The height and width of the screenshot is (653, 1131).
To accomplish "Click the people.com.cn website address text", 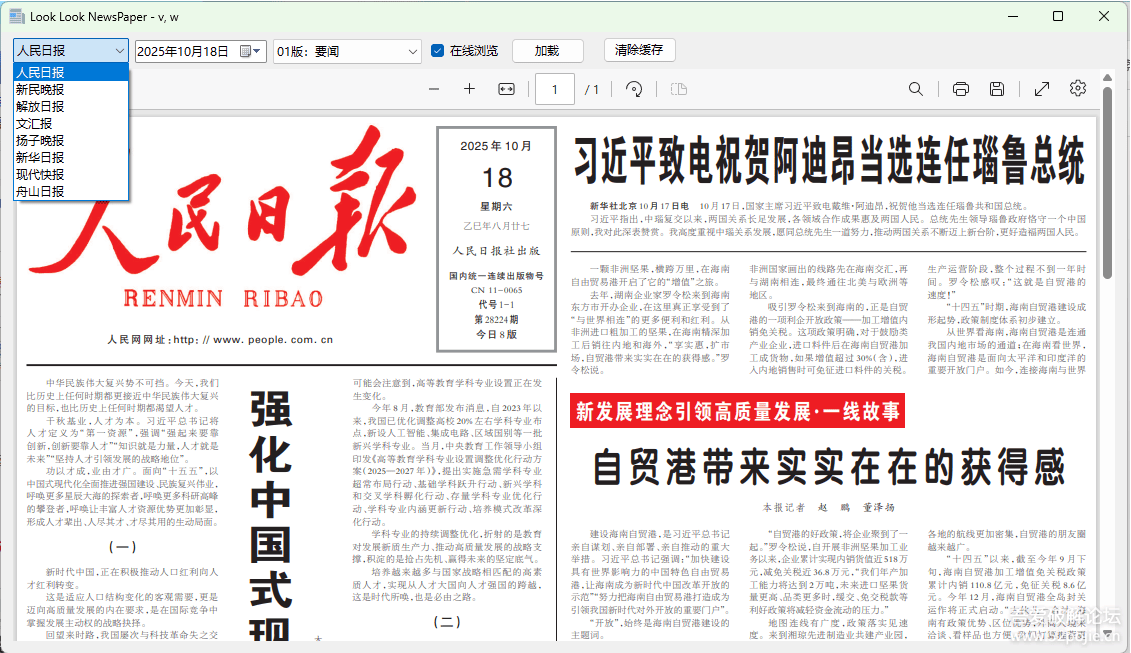I will [x=220, y=339].
